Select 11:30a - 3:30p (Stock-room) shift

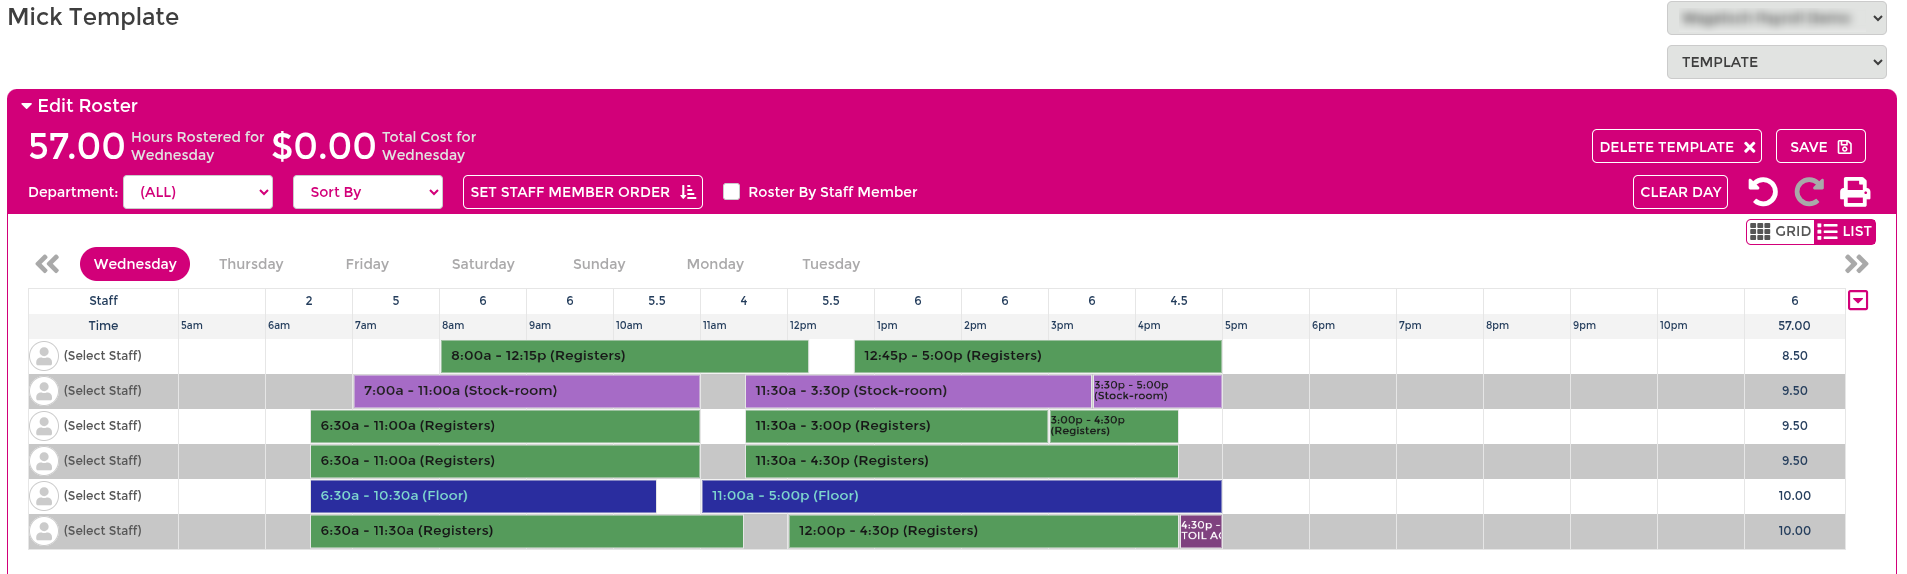tap(918, 391)
